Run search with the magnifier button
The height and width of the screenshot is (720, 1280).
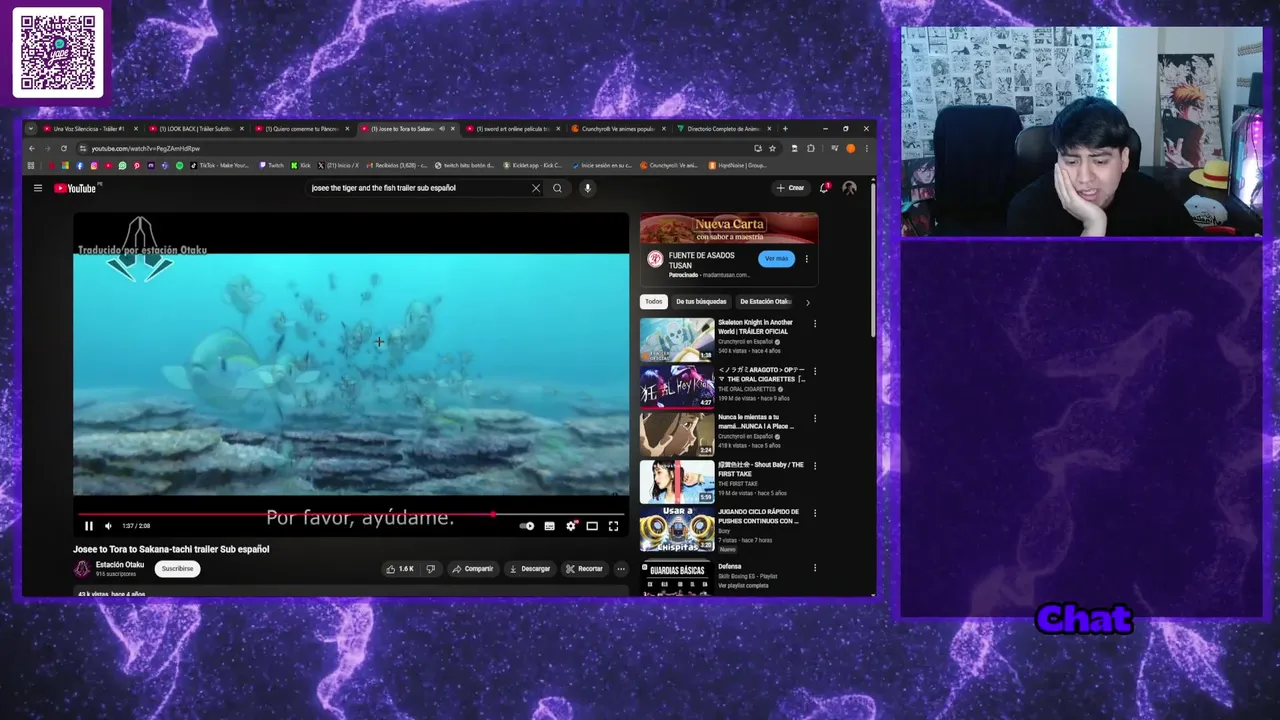(x=558, y=188)
